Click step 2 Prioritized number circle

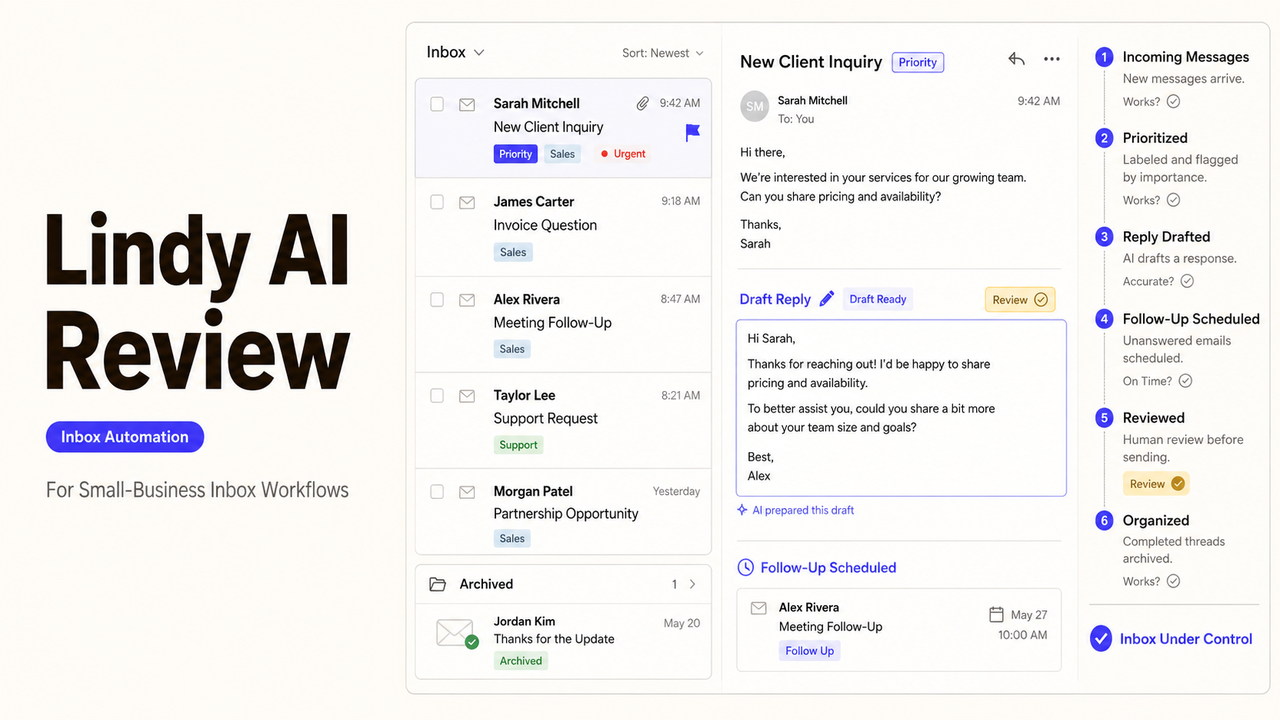click(1104, 138)
